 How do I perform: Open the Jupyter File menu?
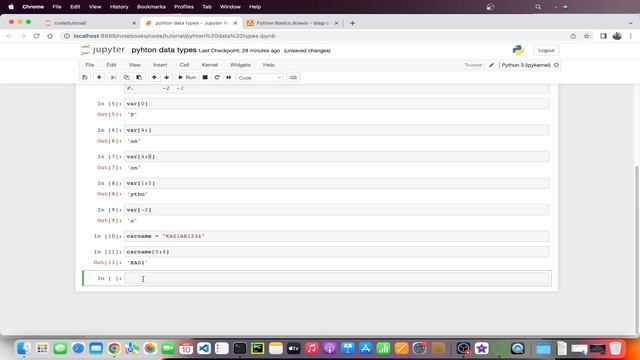click(x=89, y=65)
